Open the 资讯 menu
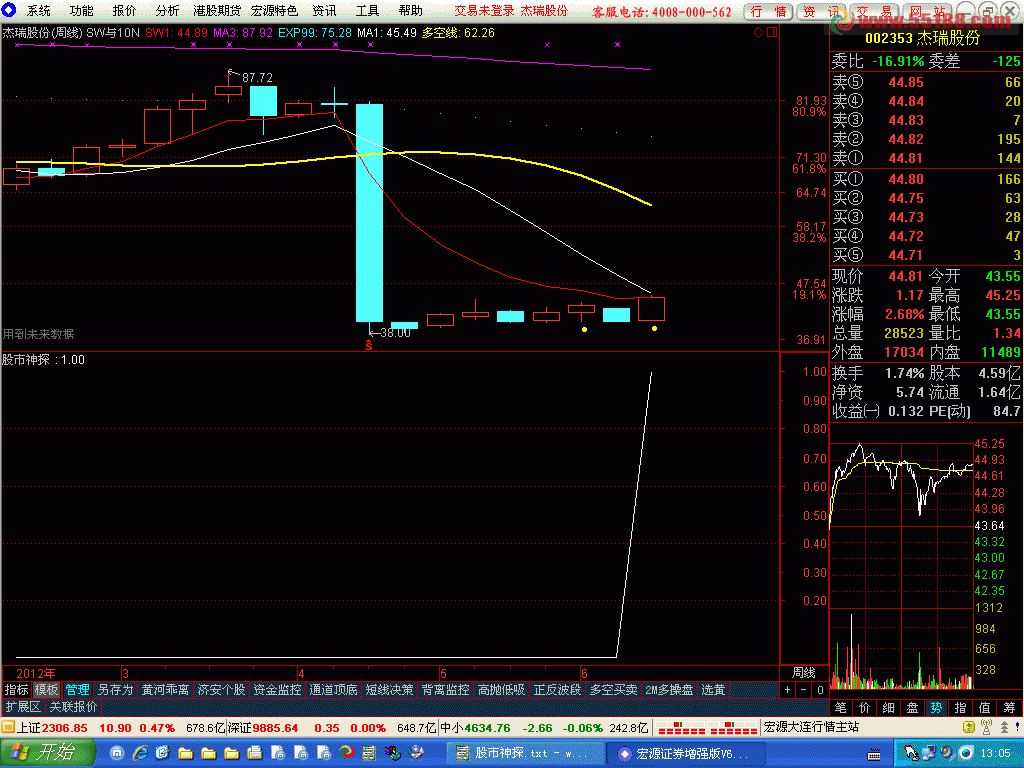1024x768 pixels. pyautogui.click(x=325, y=10)
